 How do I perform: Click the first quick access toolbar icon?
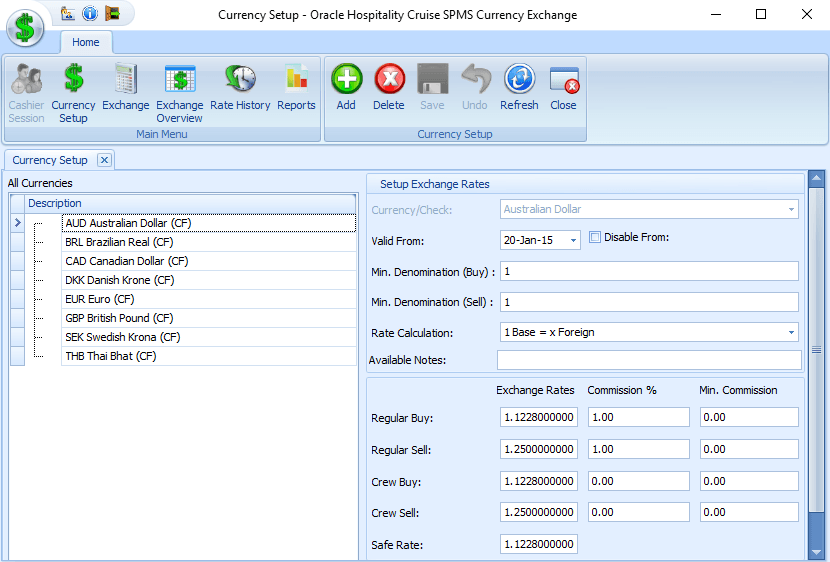click(x=67, y=13)
